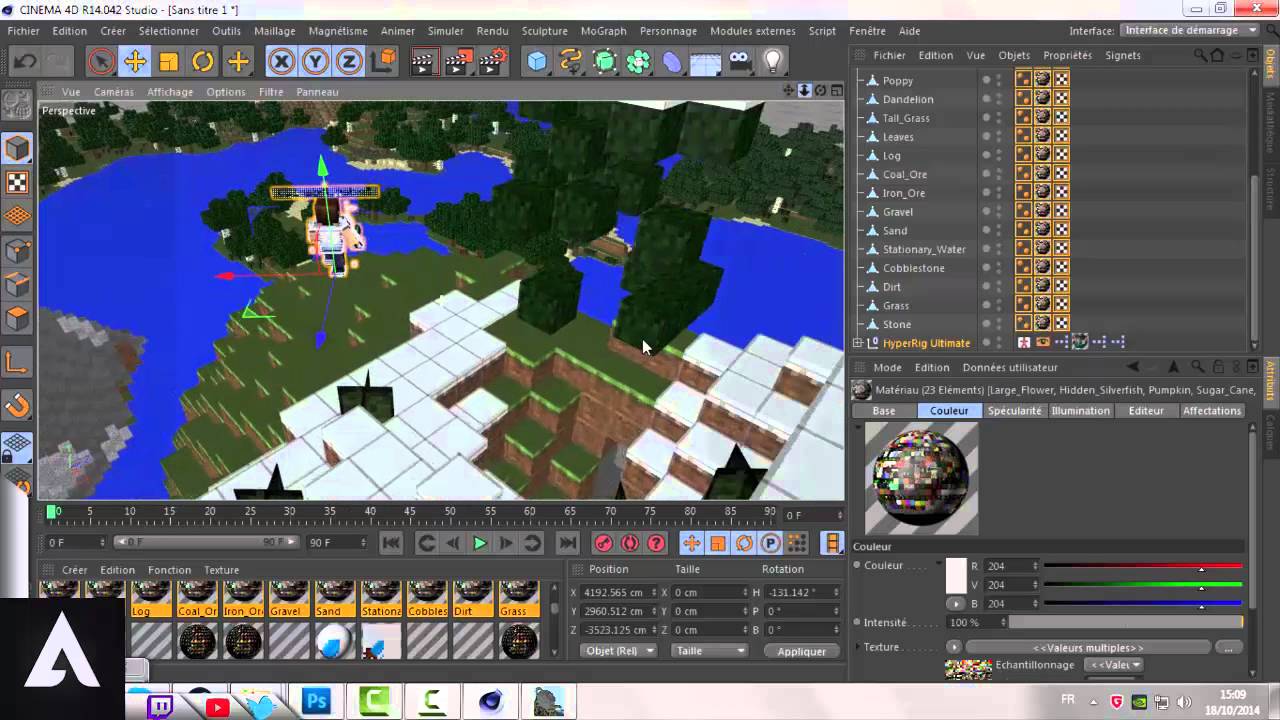Adjust the red R color slider
This screenshot has height=720, width=1280.
pos(1143,566)
